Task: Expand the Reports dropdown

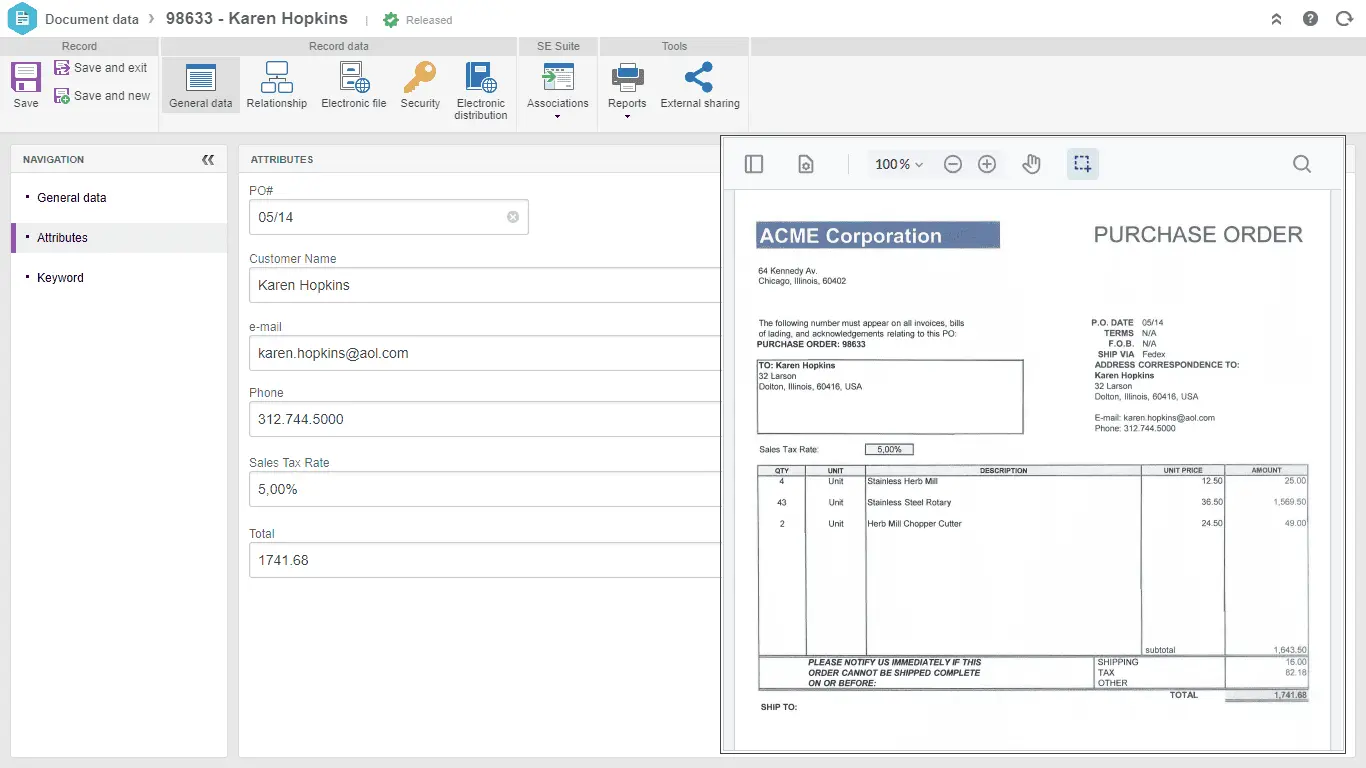Action: pyautogui.click(x=627, y=116)
